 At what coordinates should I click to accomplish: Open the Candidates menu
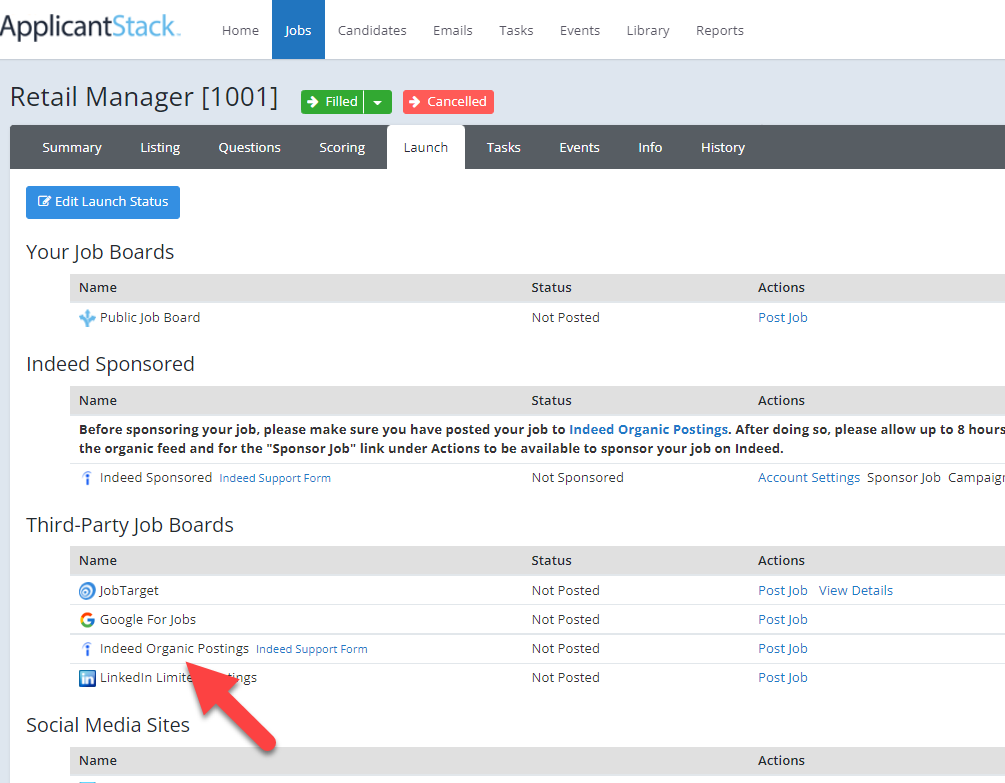pos(372,30)
